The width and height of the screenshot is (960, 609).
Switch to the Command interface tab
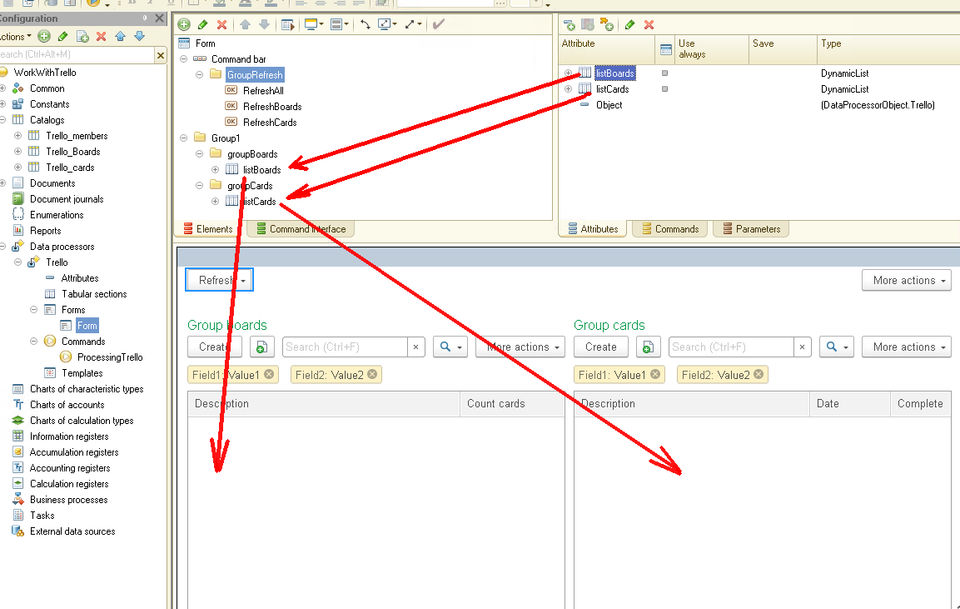coord(301,229)
